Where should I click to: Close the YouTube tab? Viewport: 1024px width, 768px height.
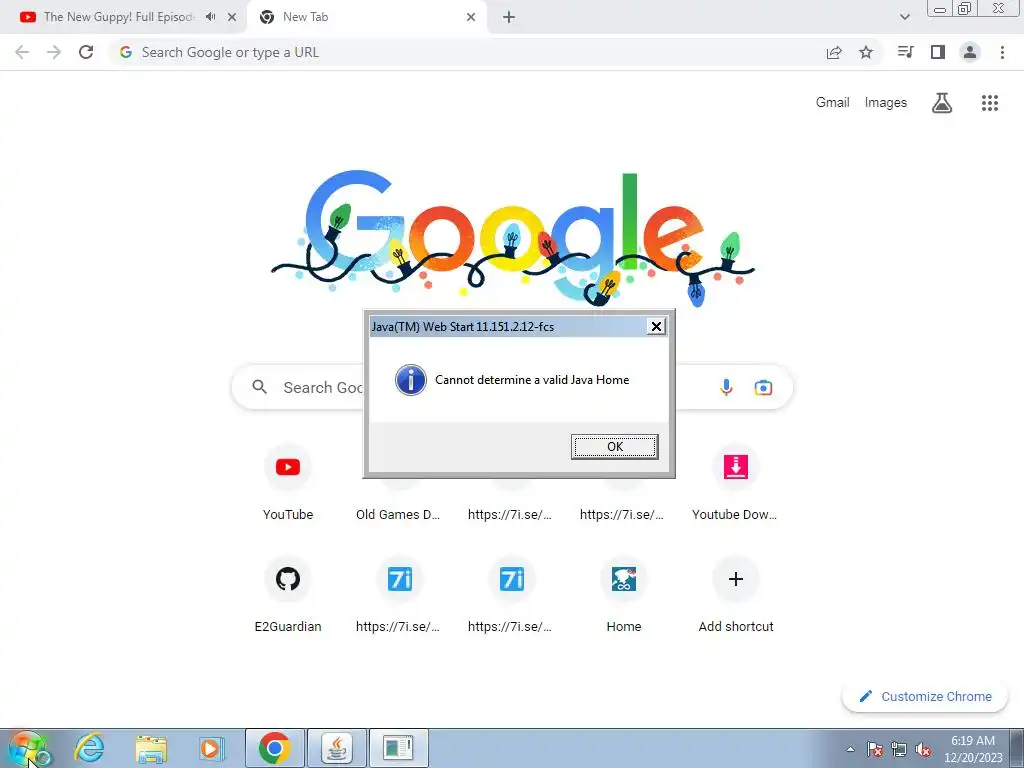coord(232,17)
